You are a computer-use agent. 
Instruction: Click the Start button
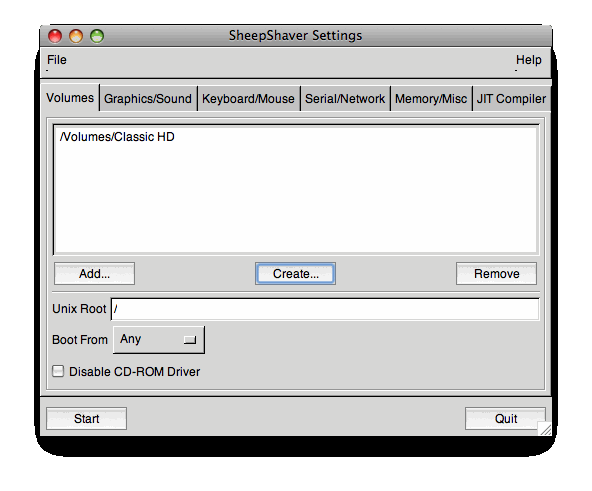click(86, 418)
